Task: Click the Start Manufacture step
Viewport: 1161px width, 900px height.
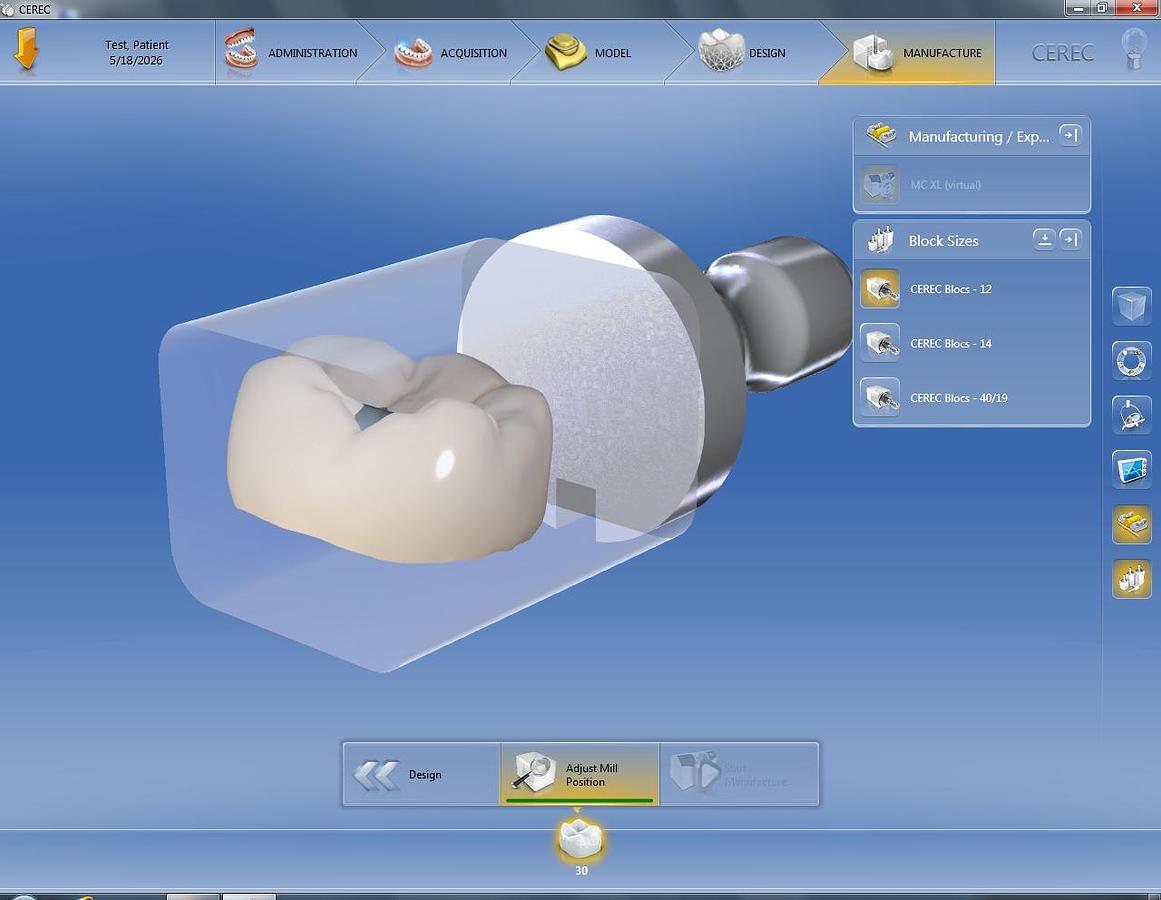Action: (739, 774)
